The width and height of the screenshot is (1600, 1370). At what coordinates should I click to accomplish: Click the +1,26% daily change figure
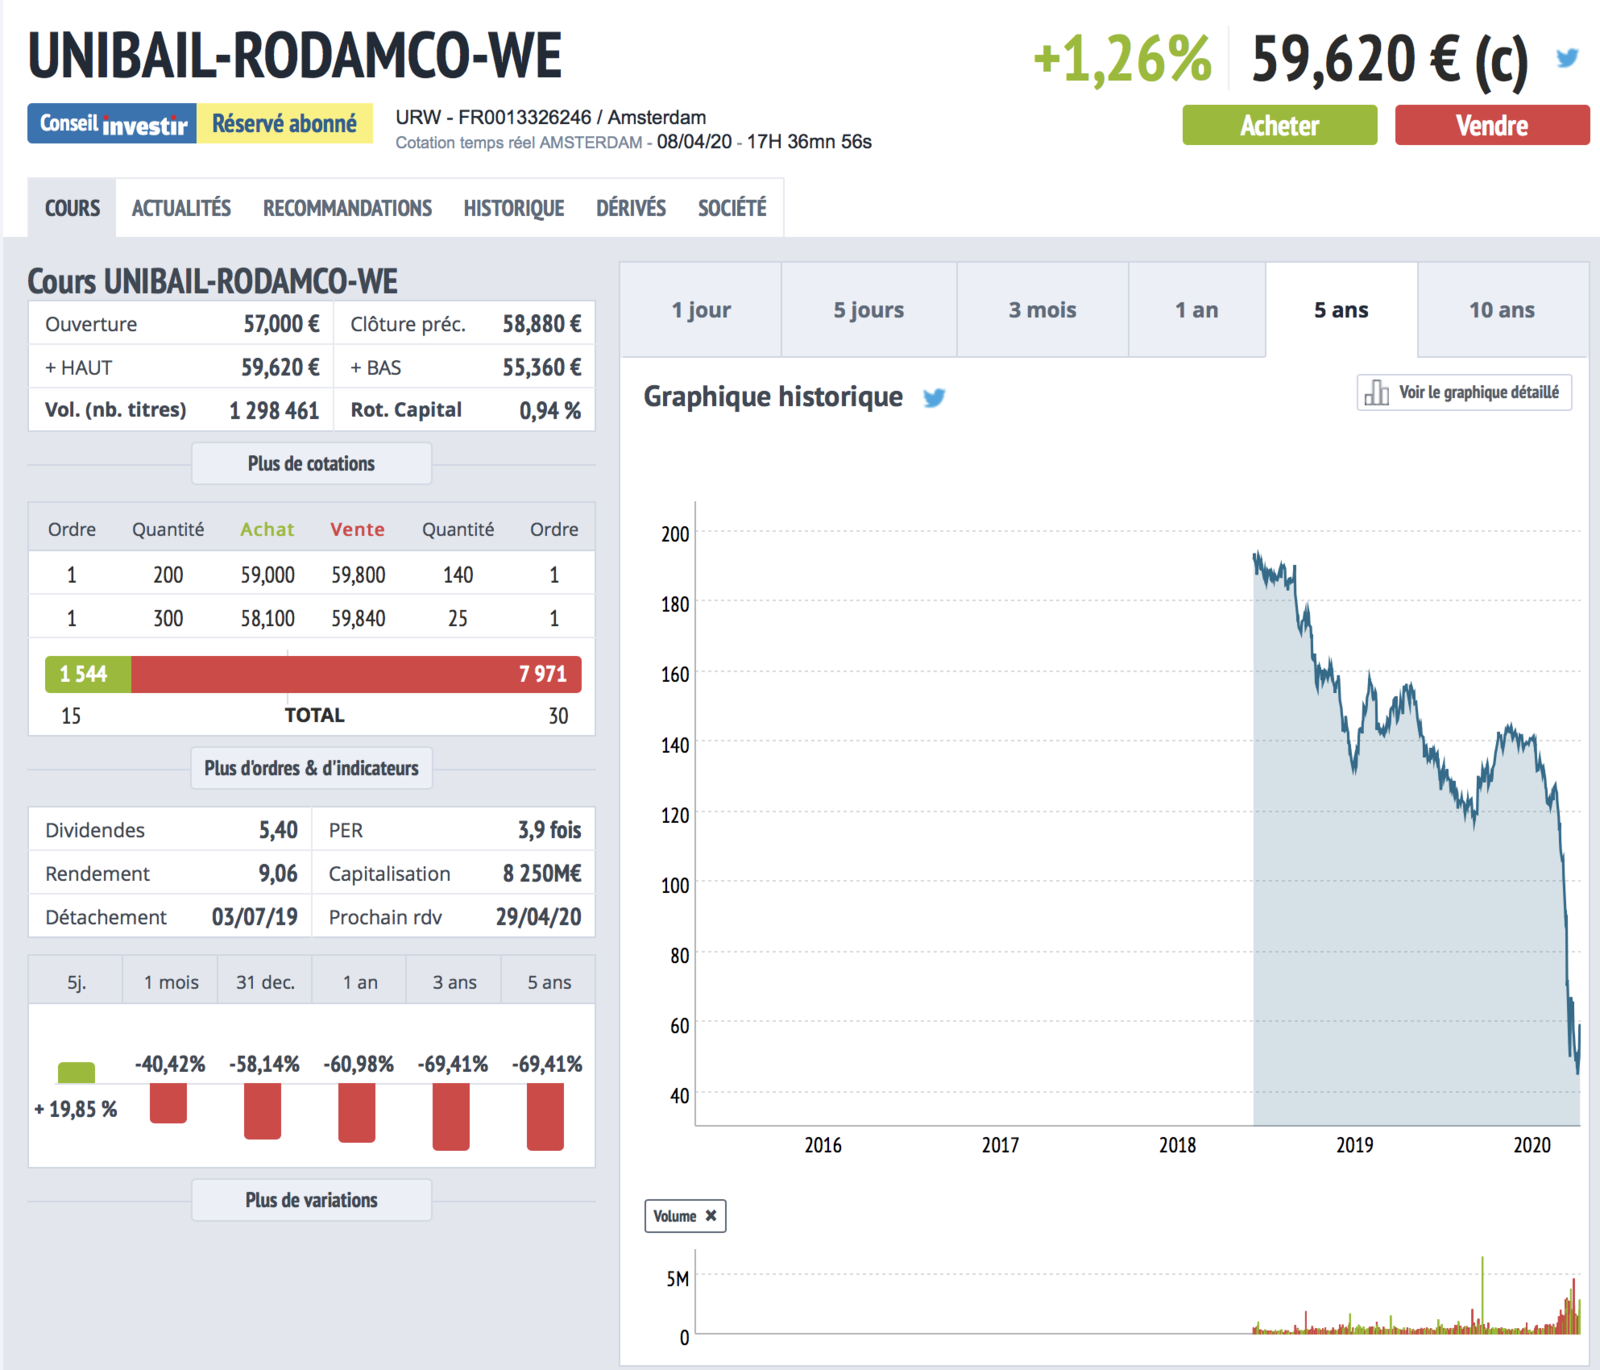[x=1121, y=59]
